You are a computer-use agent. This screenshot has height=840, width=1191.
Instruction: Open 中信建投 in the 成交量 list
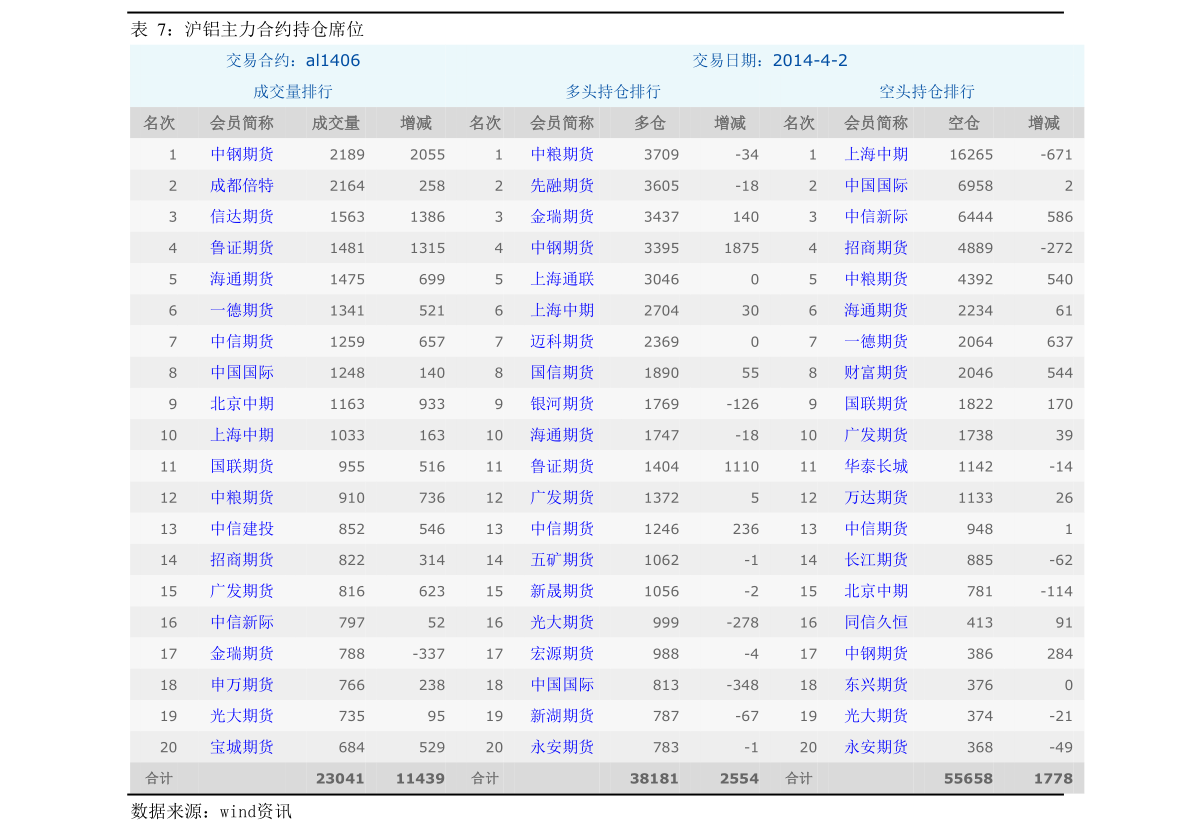click(242, 528)
